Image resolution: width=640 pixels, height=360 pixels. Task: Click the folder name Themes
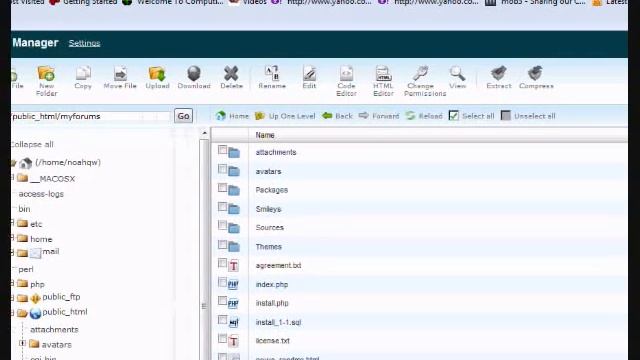pos(269,247)
